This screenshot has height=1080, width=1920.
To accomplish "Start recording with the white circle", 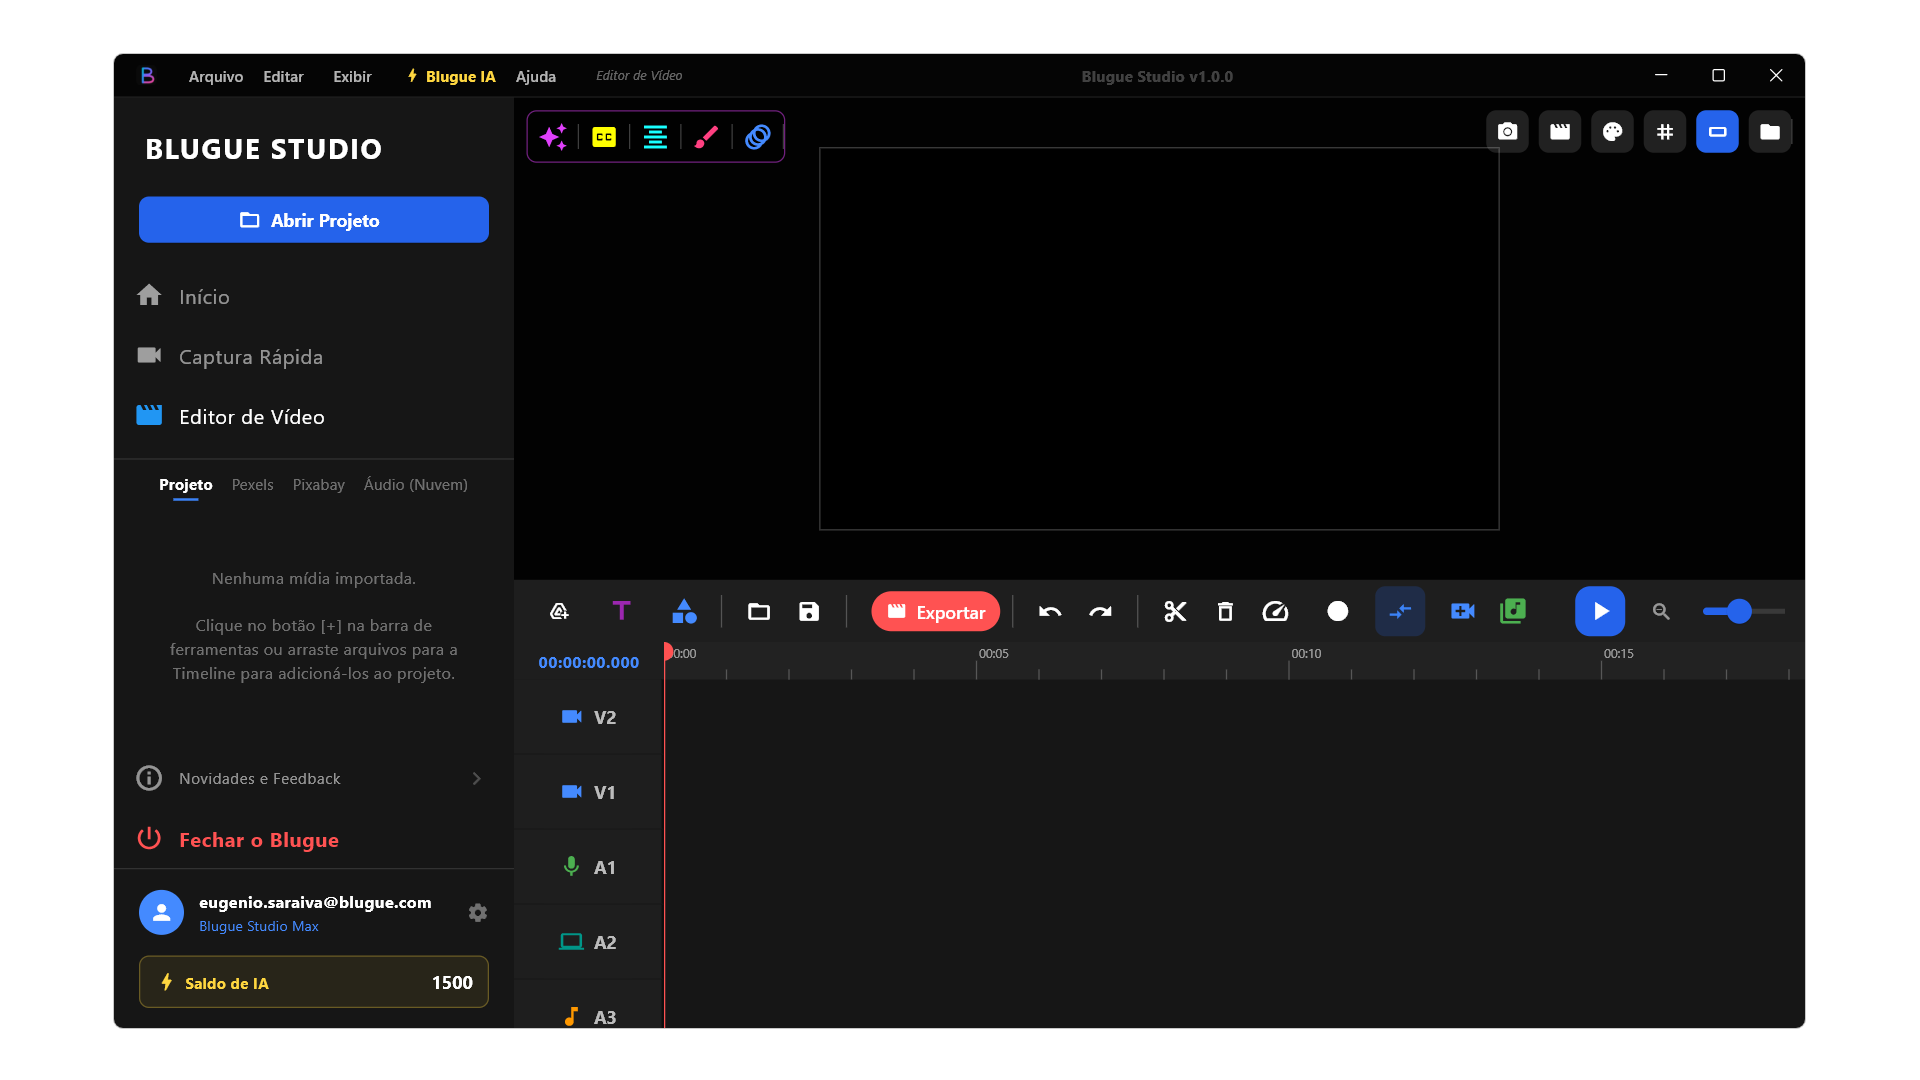I will click(1337, 611).
